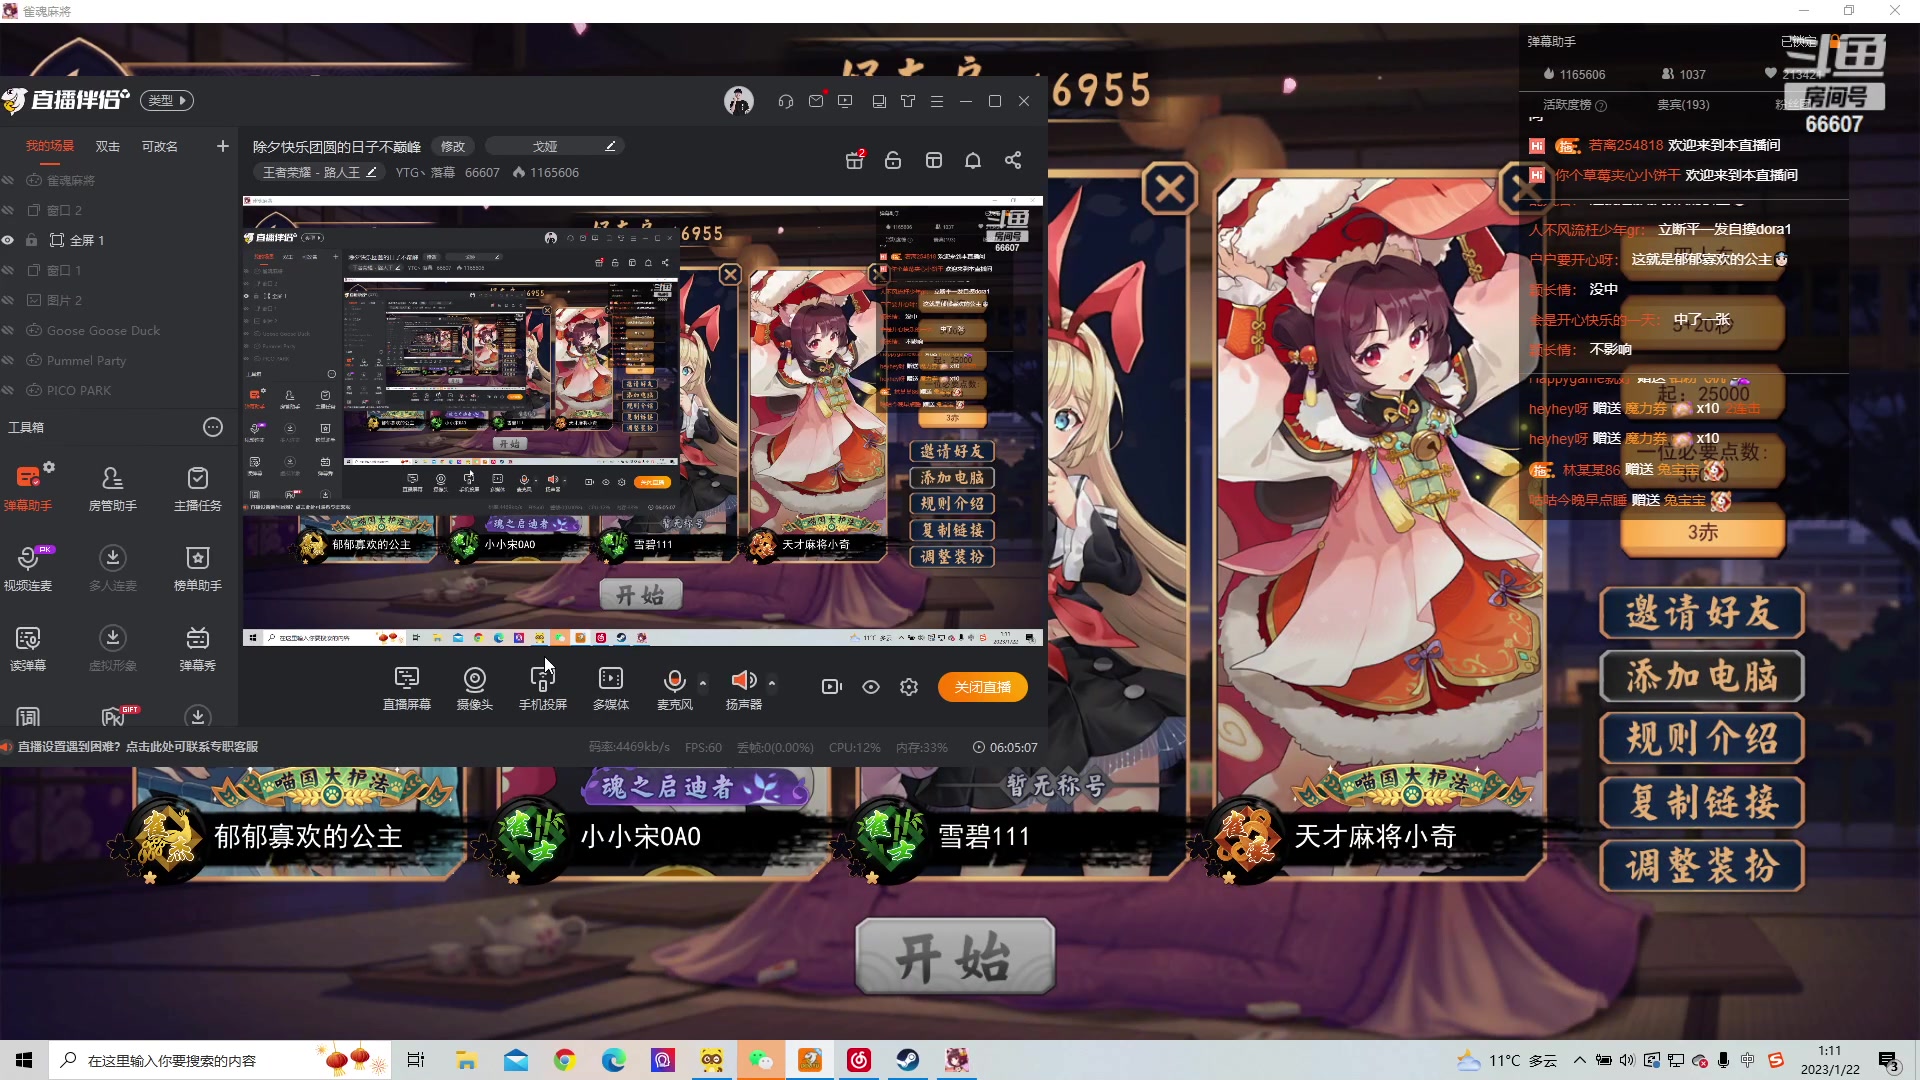The image size is (1920, 1080).
Task: Open the 房管助手 tool
Action: [x=113, y=488]
